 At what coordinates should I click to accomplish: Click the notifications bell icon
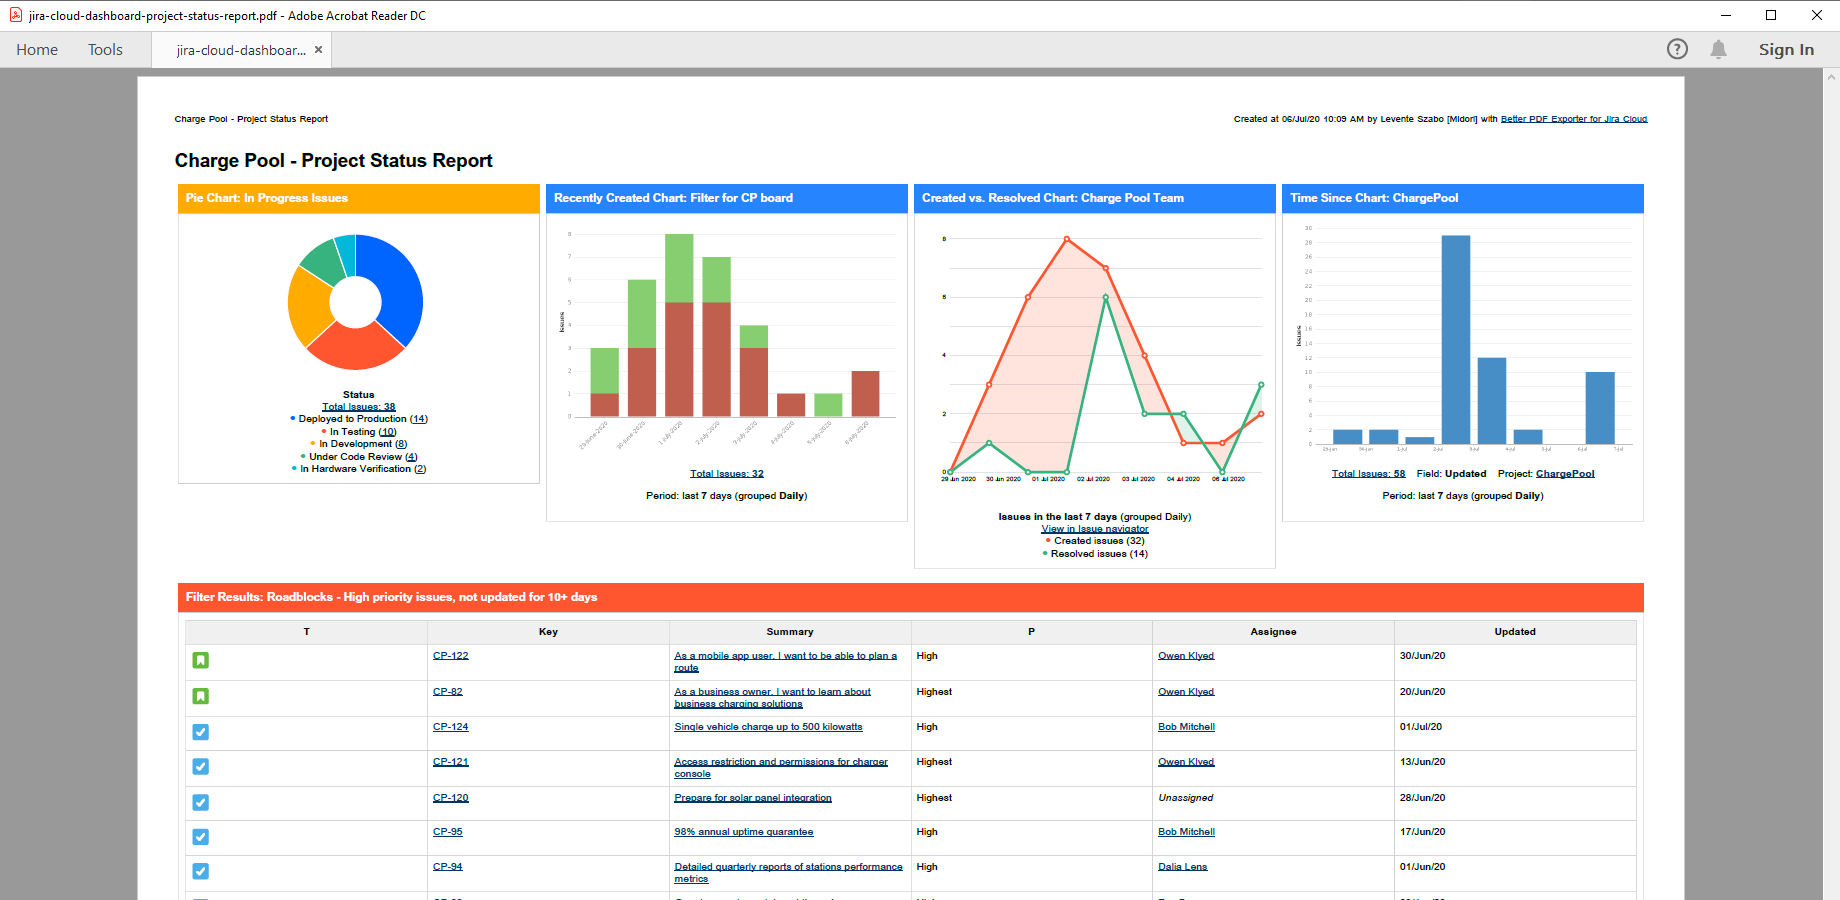pos(1719,49)
